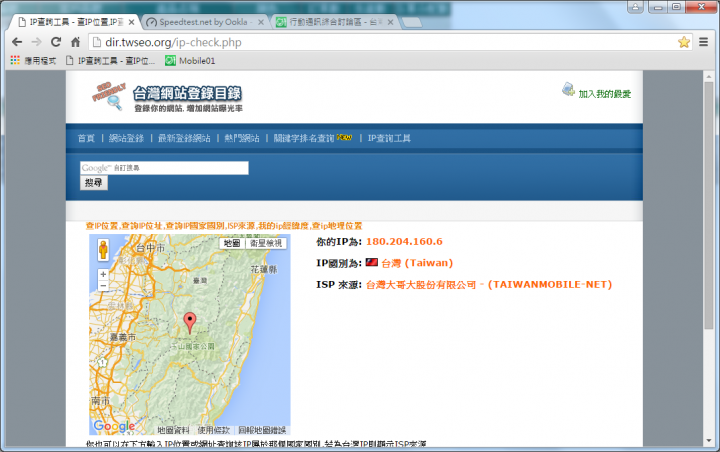This screenshot has width=720, height=452.
Task: Click the red location pin on map
Action: 190,323
